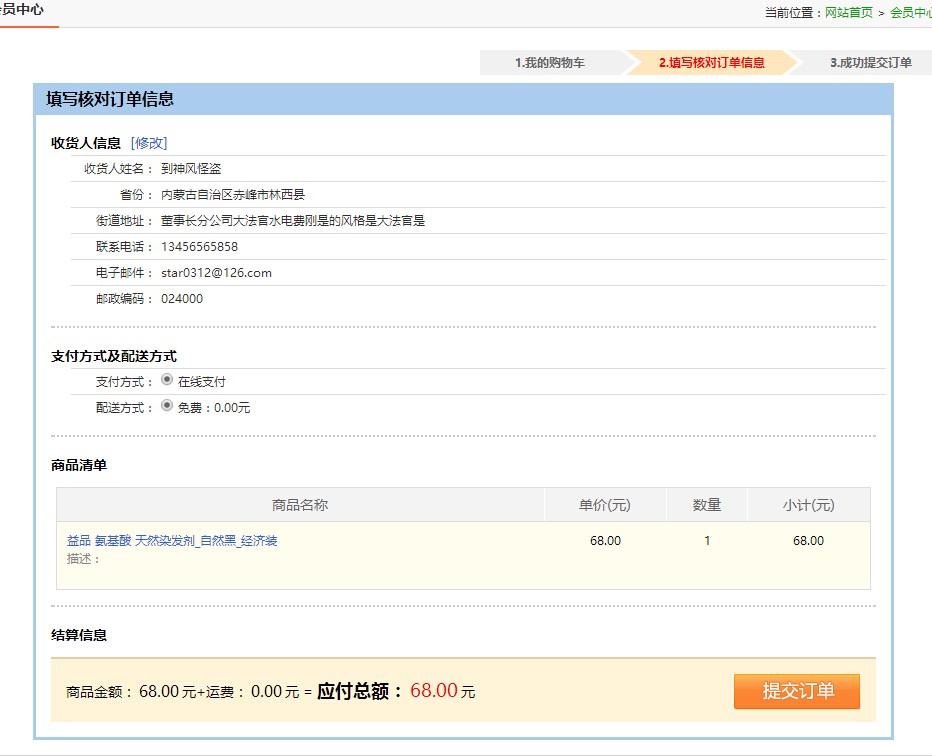Click the 收货人信息 section heading
Image resolution: width=932 pixels, height=756 pixels.
pyautogui.click(x=86, y=143)
